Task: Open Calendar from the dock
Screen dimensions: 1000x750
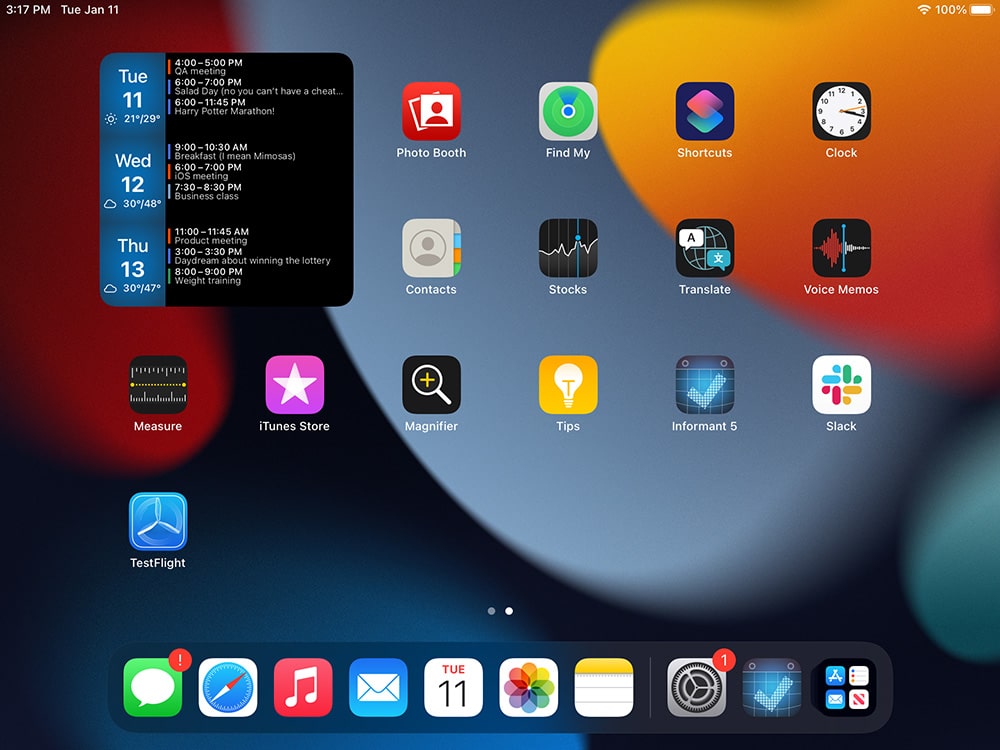Action: 453,688
